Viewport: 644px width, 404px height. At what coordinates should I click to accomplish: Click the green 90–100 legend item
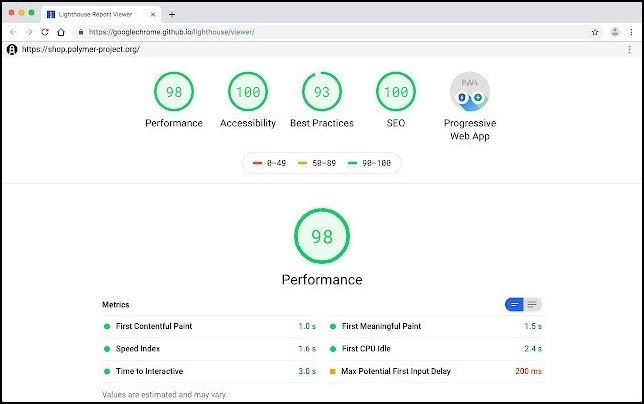pos(369,163)
